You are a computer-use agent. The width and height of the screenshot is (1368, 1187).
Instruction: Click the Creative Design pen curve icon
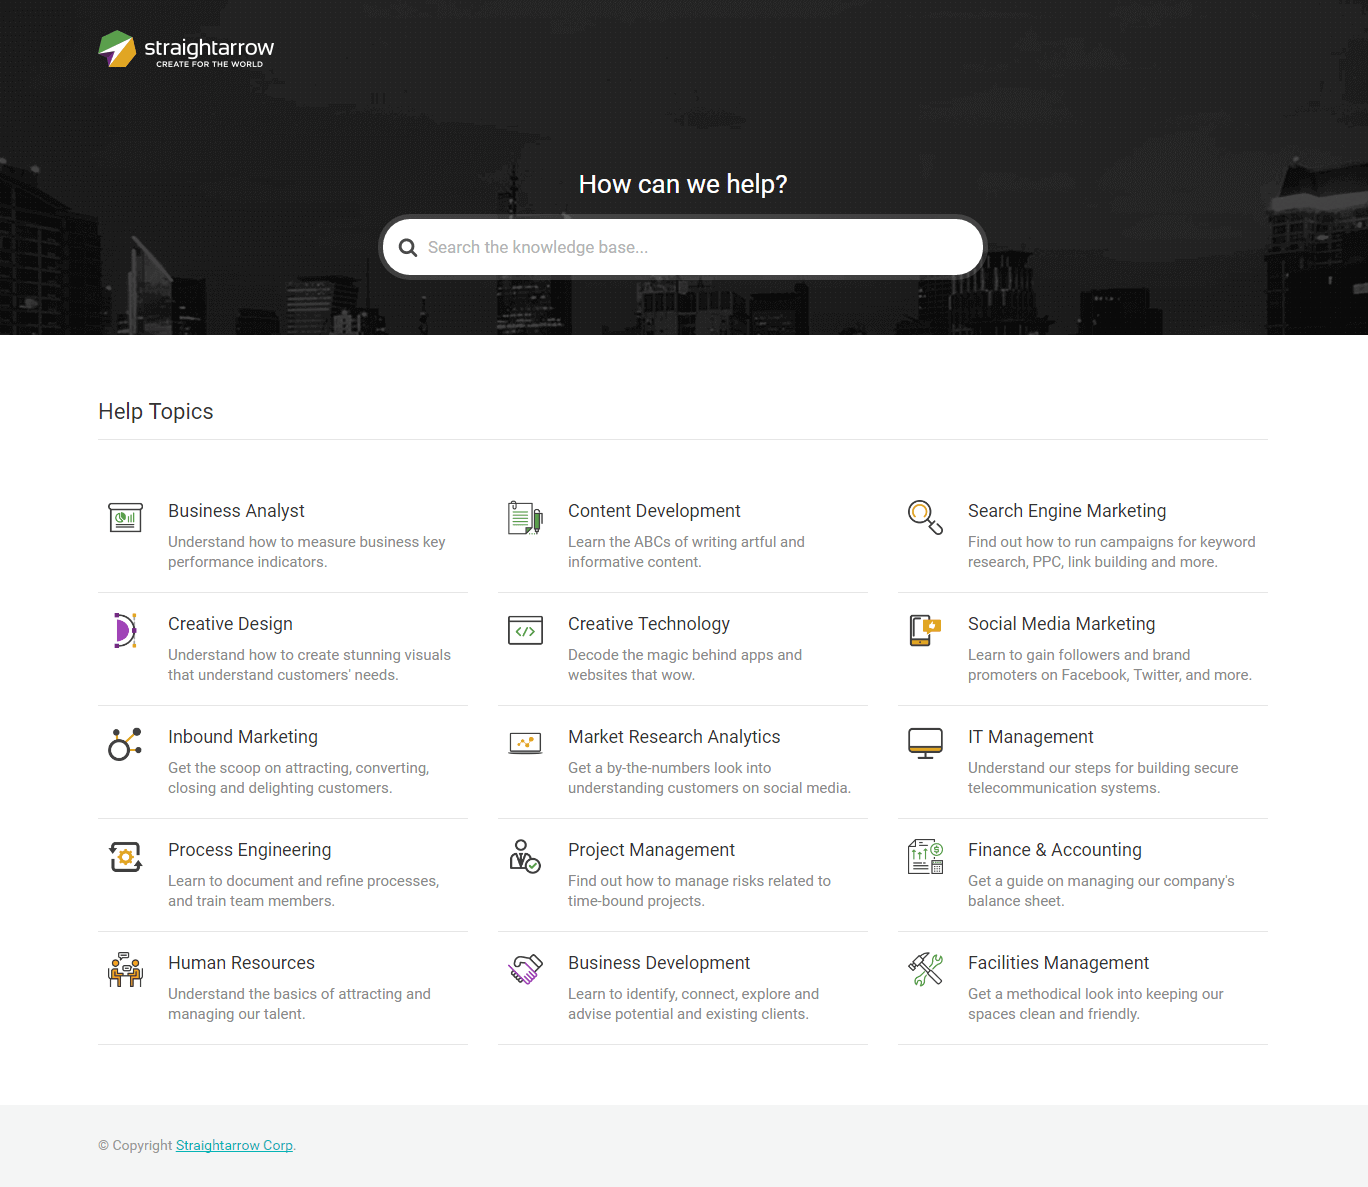coord(125,630)
